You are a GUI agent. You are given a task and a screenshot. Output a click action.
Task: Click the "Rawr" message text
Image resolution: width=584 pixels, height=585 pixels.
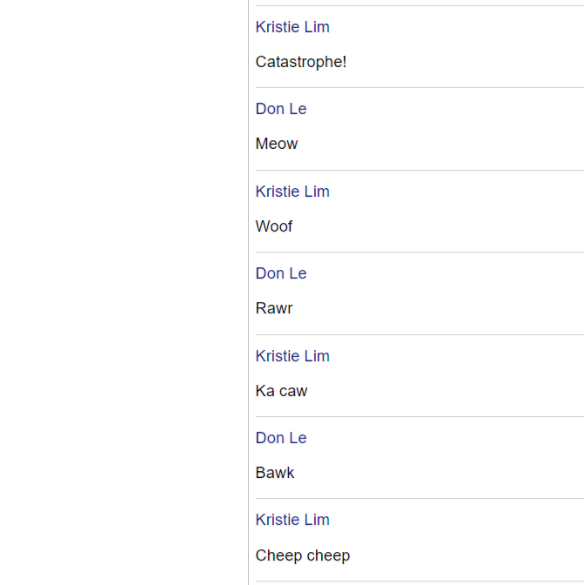point(274,308)
